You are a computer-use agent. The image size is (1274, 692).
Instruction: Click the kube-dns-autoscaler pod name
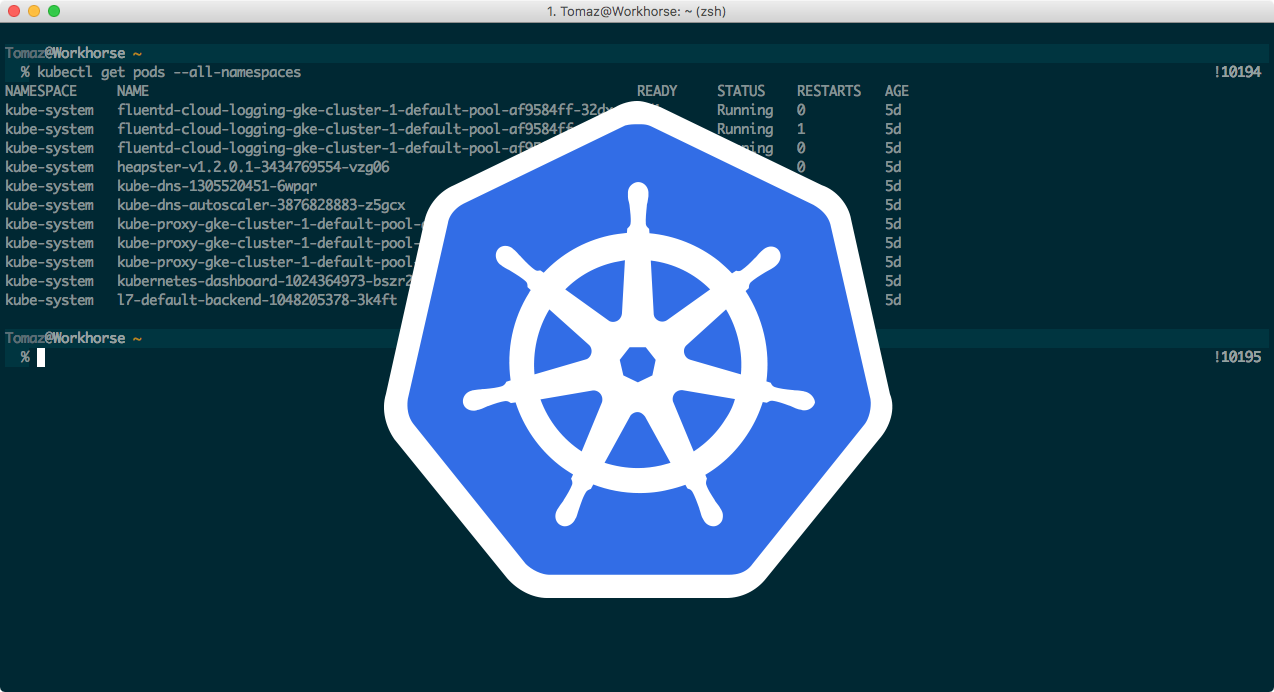tap(260, 204)
